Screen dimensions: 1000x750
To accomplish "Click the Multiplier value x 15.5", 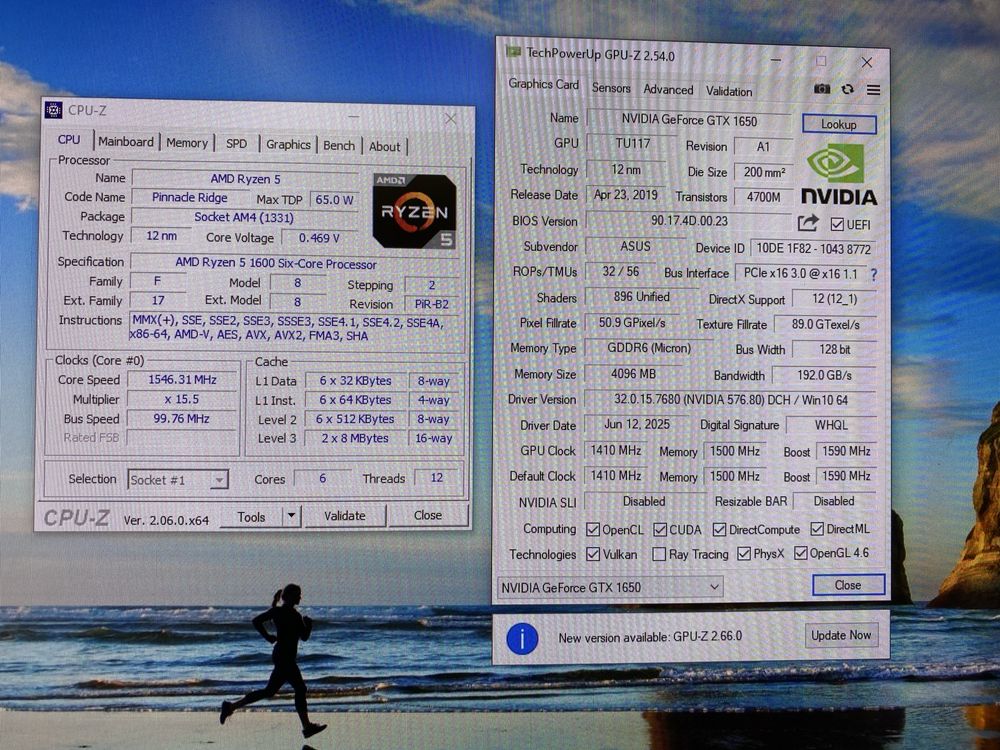I will 182,399.
